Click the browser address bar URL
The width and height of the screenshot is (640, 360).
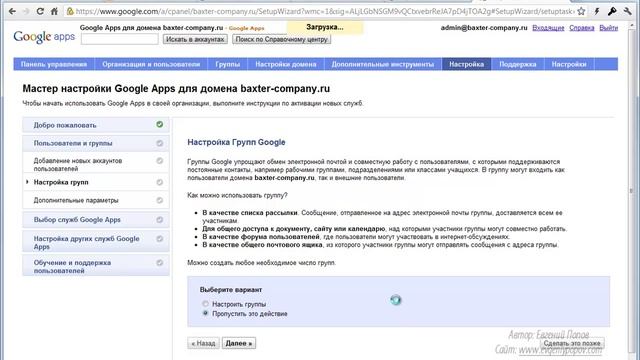[325, 11]
